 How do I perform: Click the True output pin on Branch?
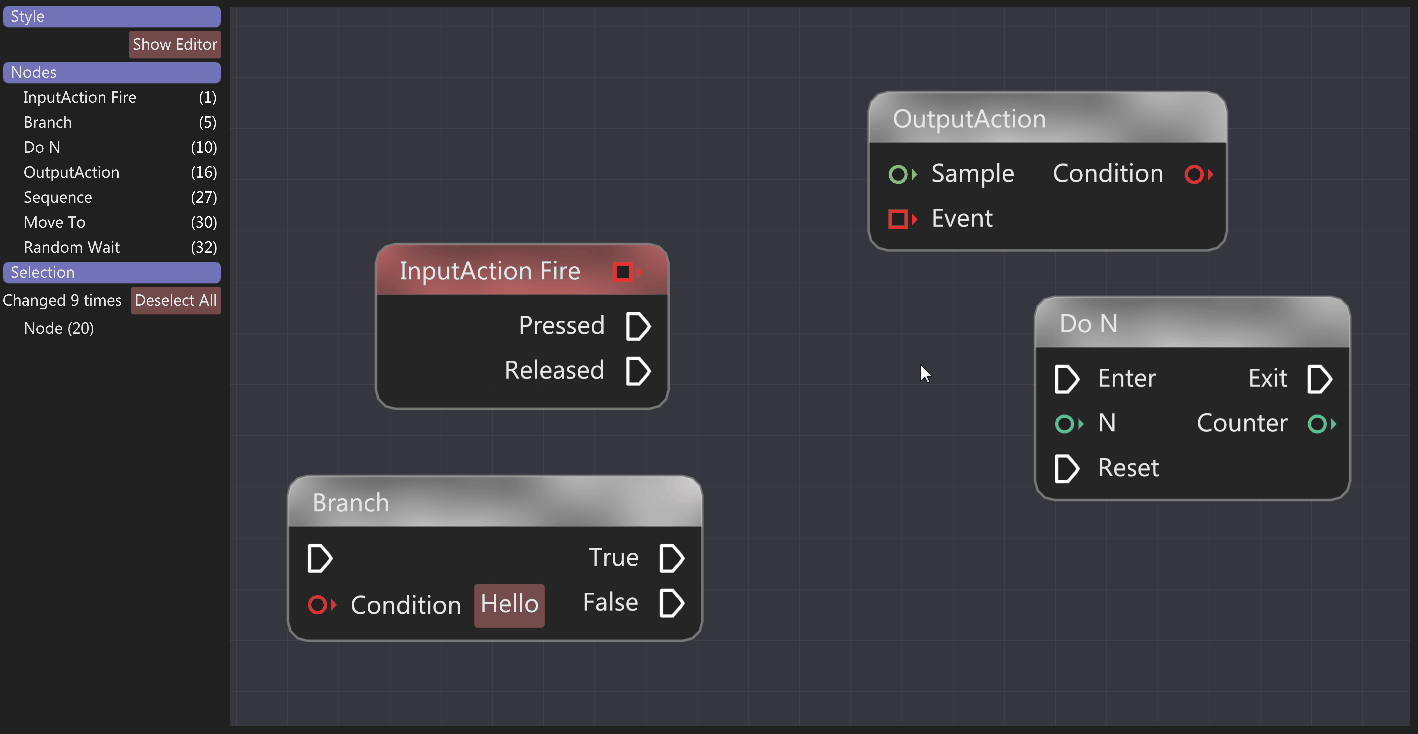pyautogui.click(x=672, y=558)
